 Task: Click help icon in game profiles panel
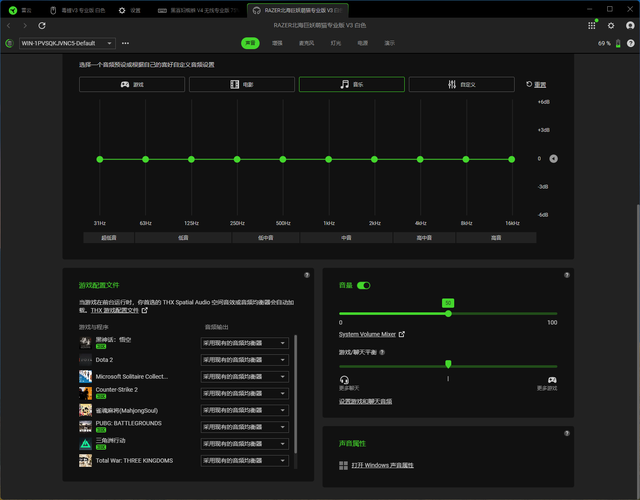point(306,275)
